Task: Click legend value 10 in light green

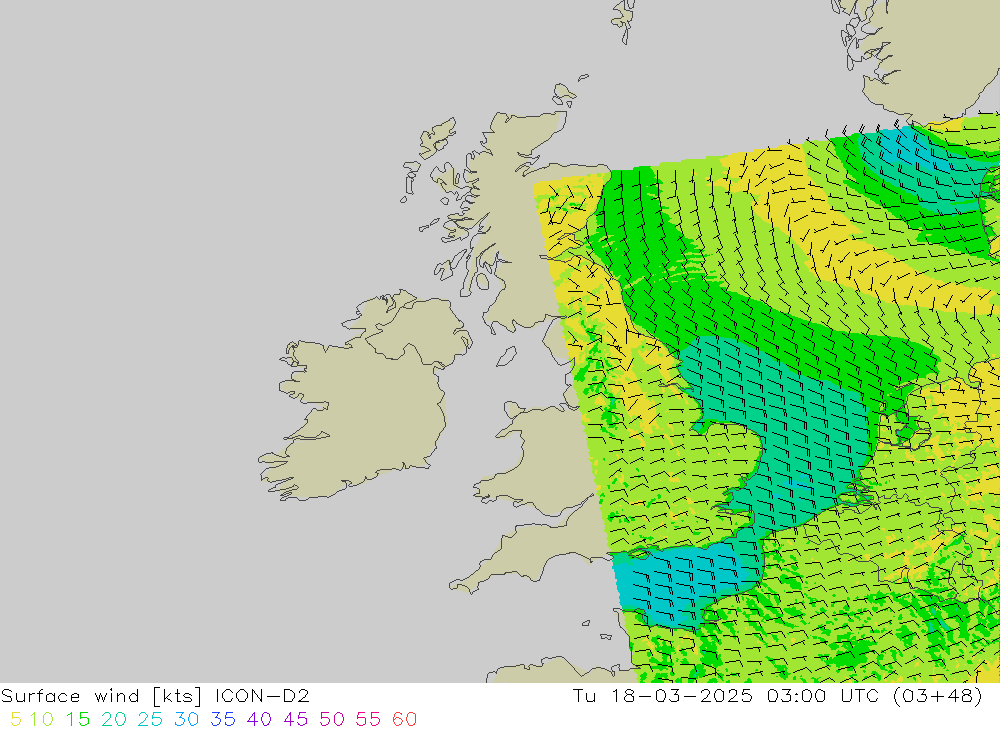Action: click(x=42, y=720)
